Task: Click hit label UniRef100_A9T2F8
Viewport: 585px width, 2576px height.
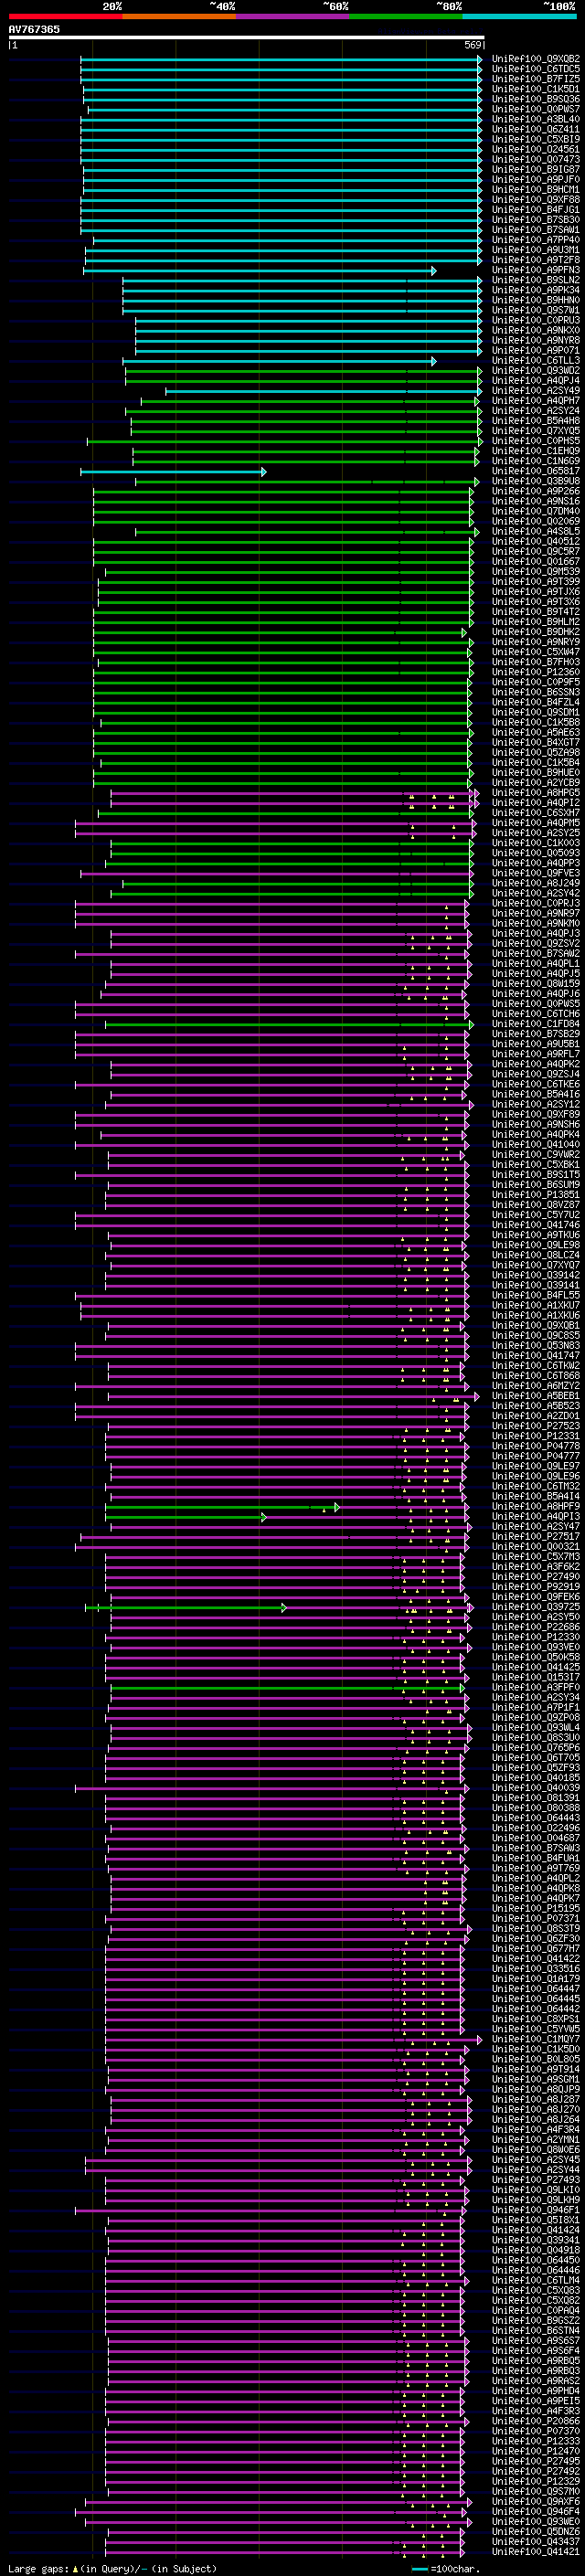Action: click(x=536, y=260)
